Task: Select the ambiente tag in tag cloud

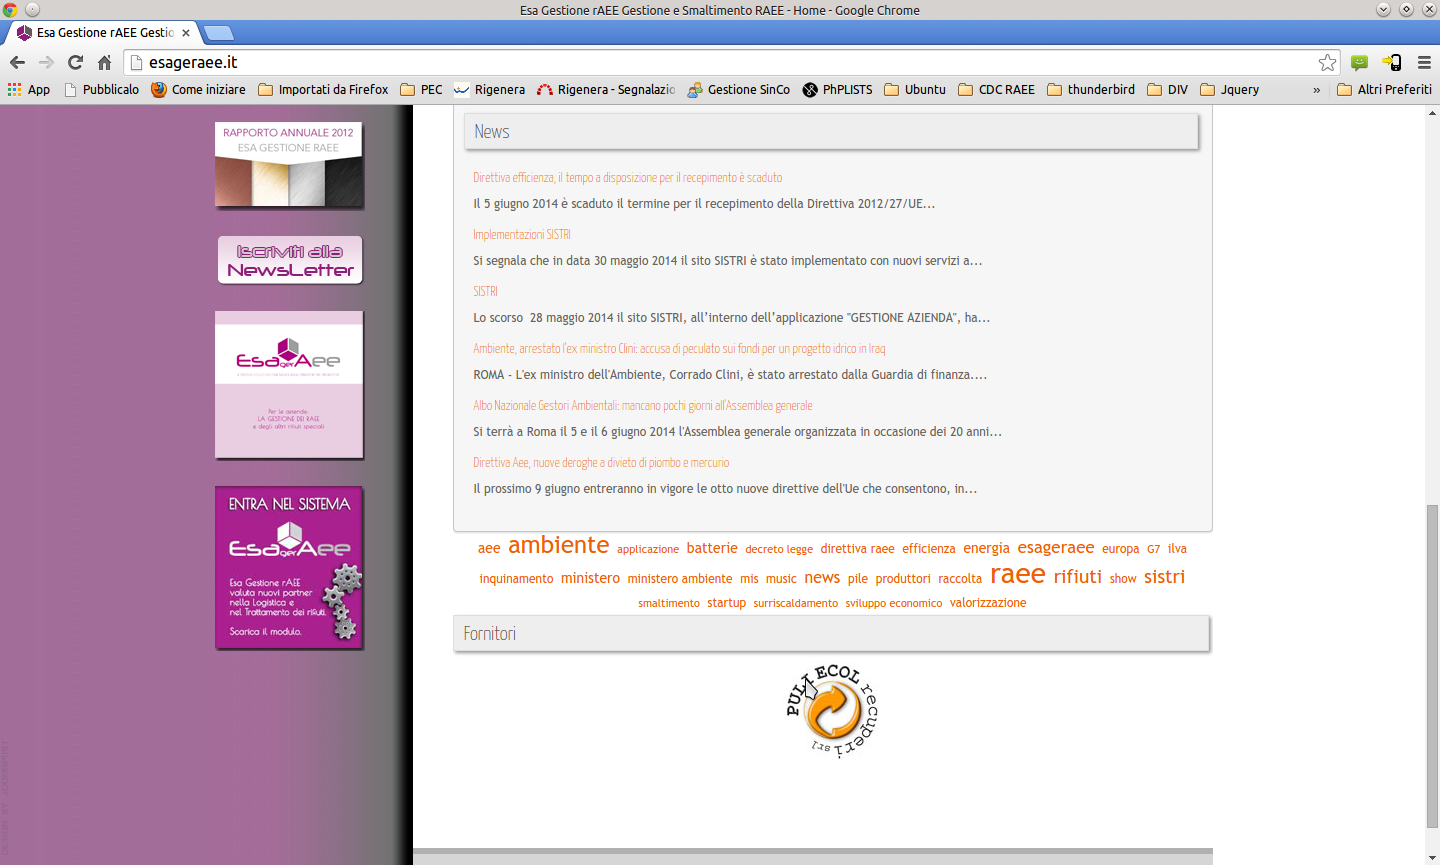Action: (x=558, y=545)
